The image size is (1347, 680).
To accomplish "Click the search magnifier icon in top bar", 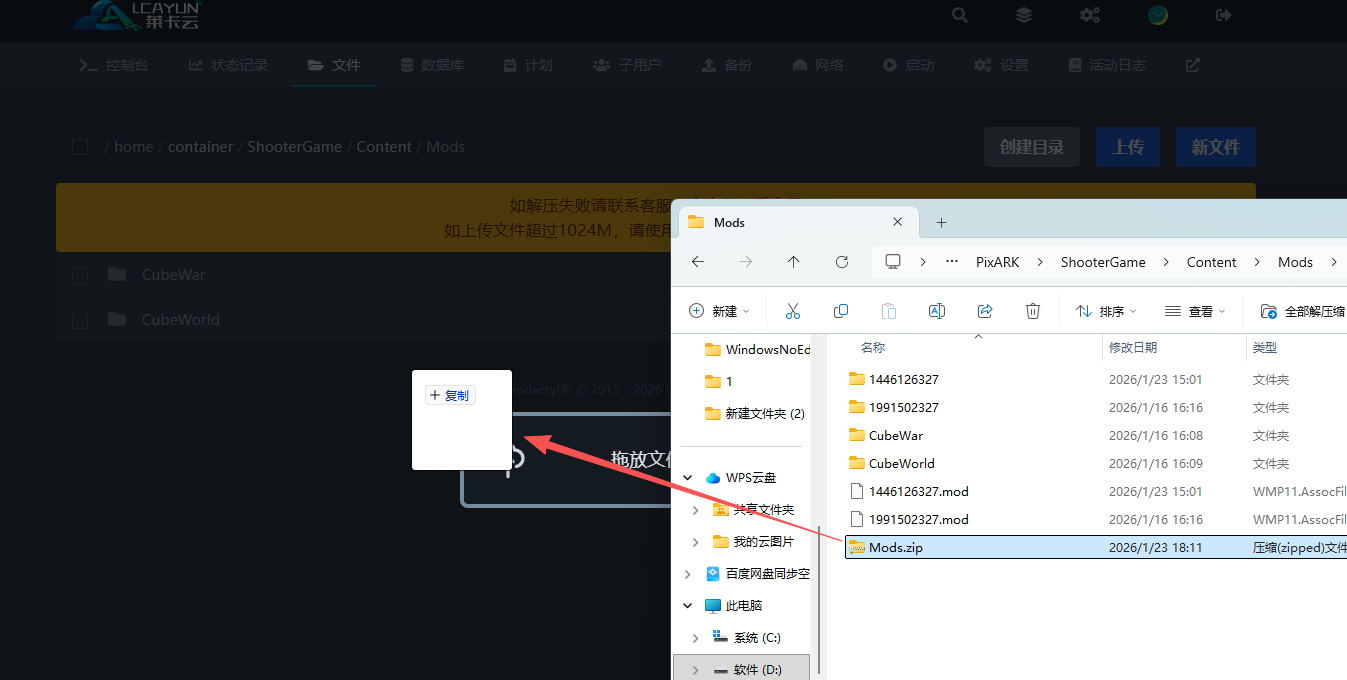I will (960, 15).
